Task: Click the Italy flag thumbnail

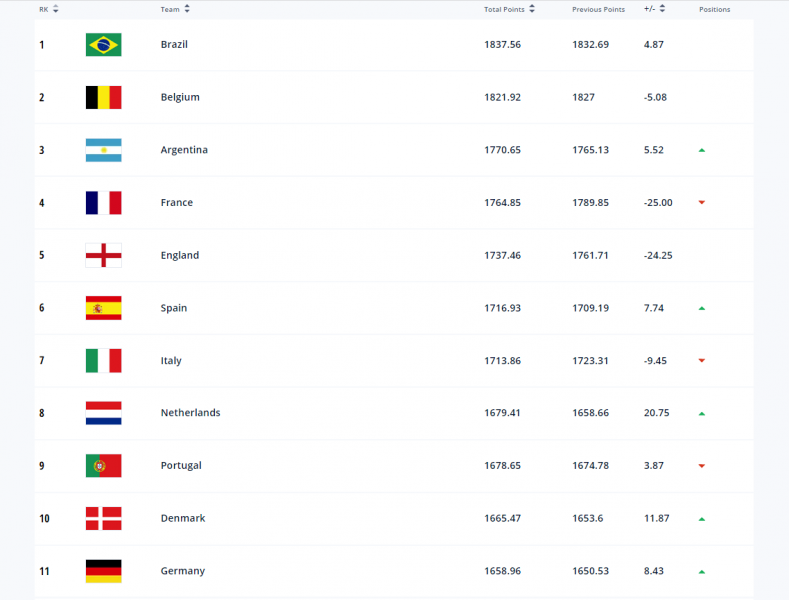Action: (x=103, y=360)
